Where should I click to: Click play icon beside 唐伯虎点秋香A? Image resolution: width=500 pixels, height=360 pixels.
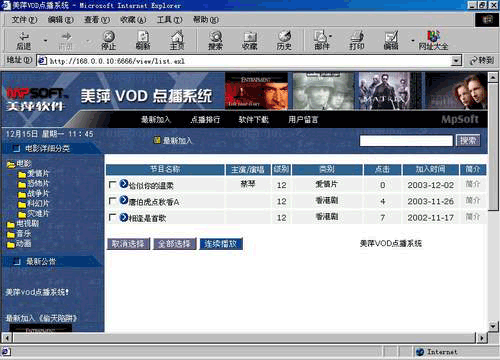click(124, 200)
